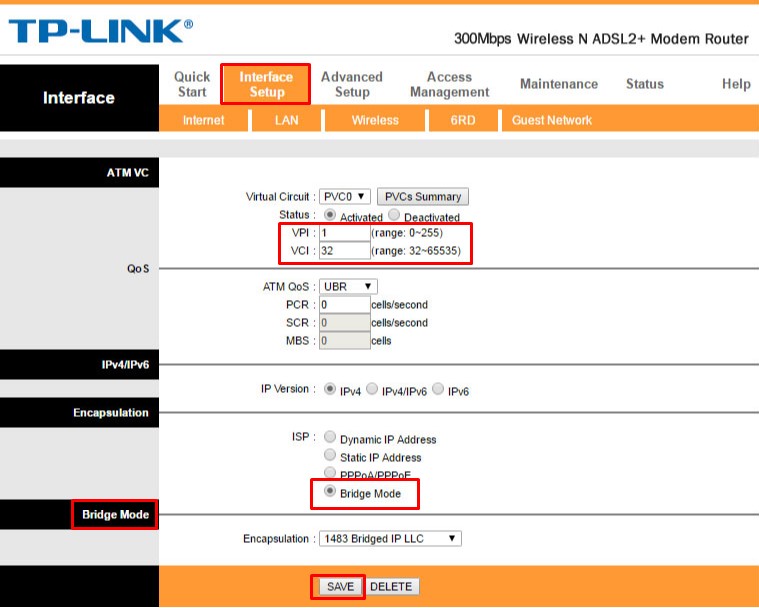Select Dynamic IP Address ISP option
The image size is (759, 608).
pos(330,437)
